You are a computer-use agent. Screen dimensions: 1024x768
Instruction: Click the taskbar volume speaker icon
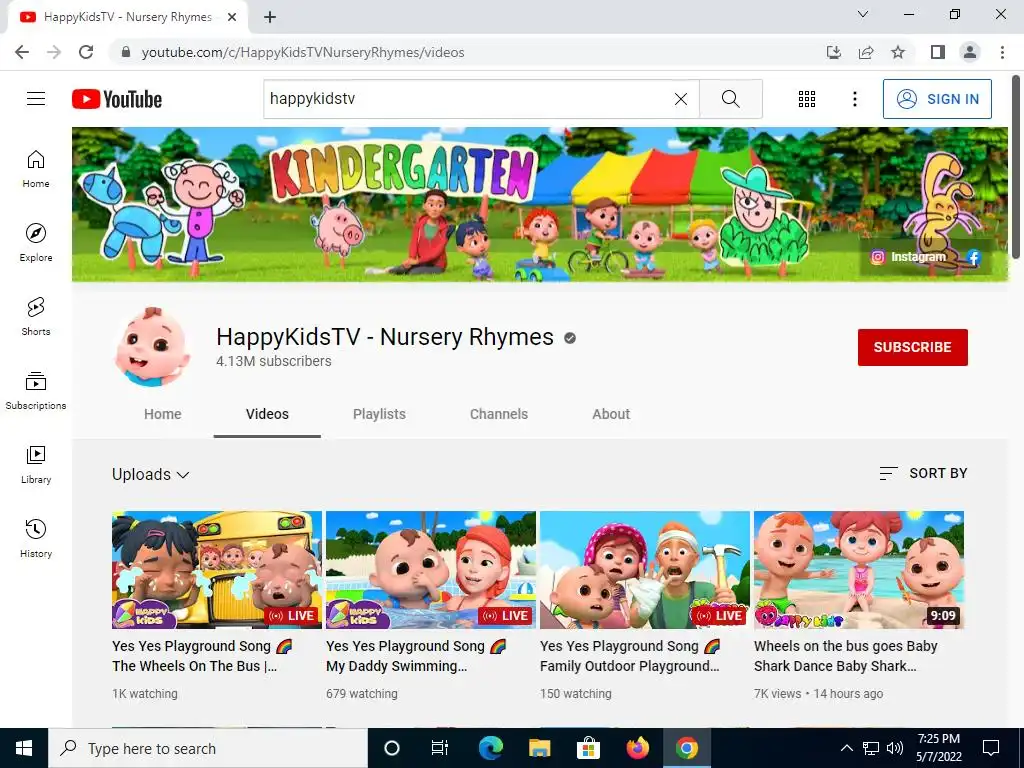[895, 748]
